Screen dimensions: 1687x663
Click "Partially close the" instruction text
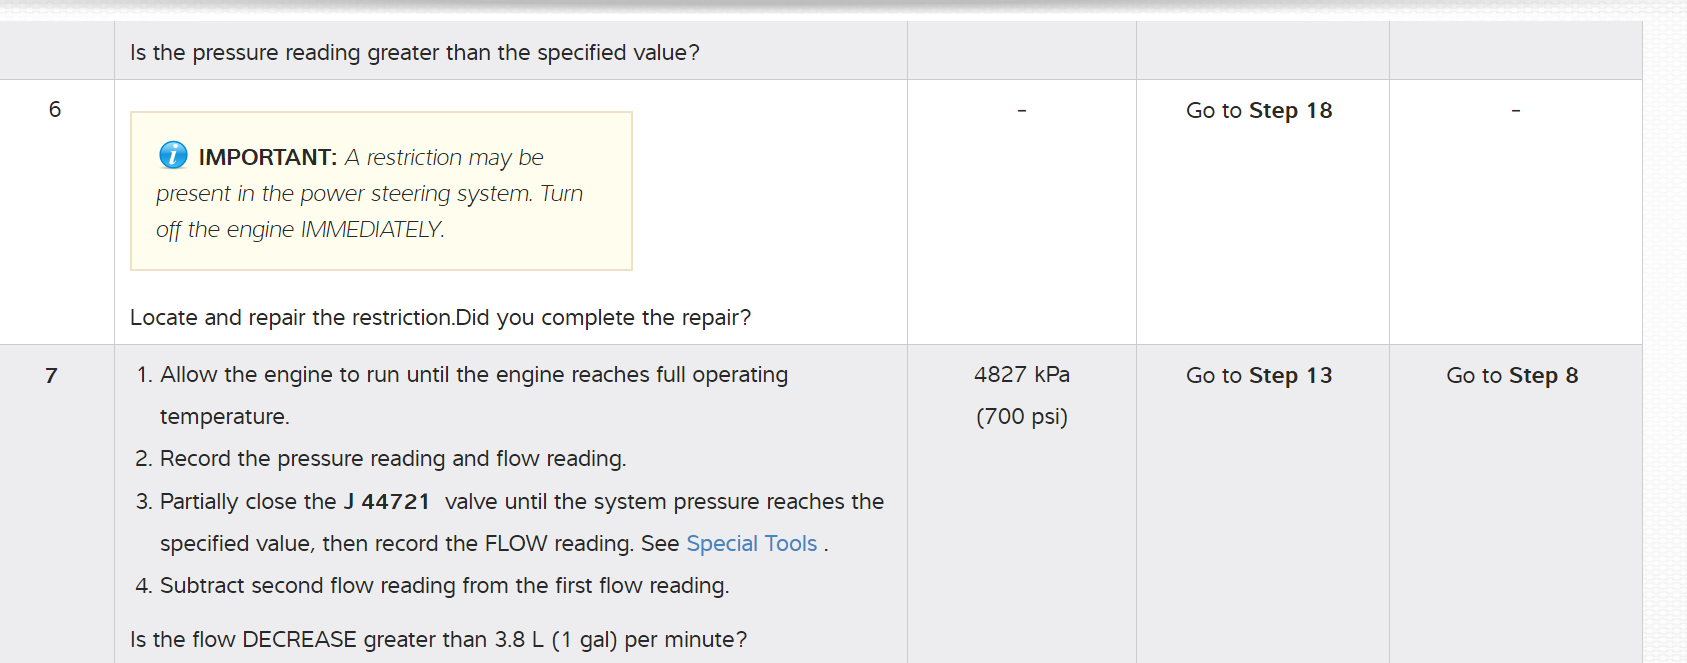pos(248,501)
